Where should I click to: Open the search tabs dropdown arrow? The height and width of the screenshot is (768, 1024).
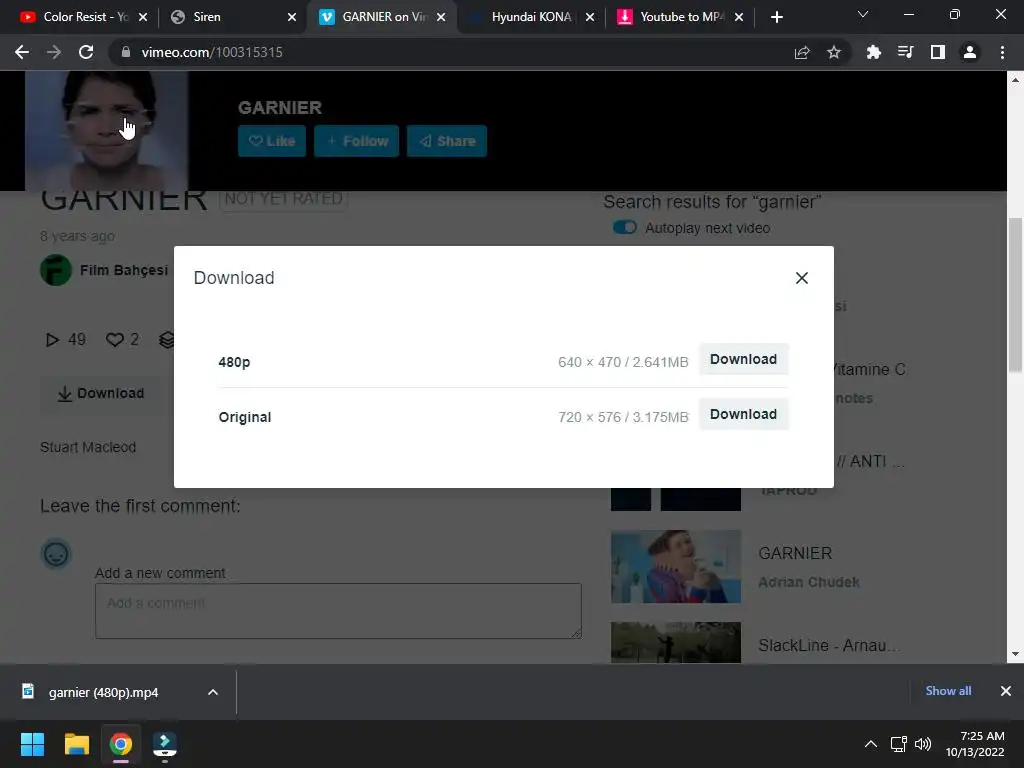(x=863, y=14)
